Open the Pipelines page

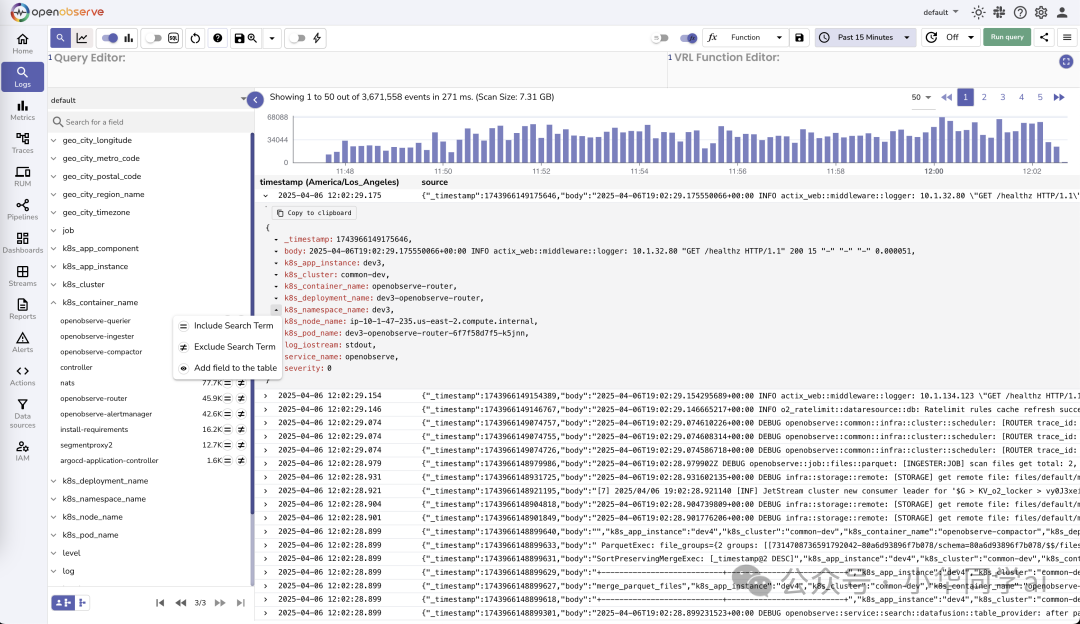23,209
